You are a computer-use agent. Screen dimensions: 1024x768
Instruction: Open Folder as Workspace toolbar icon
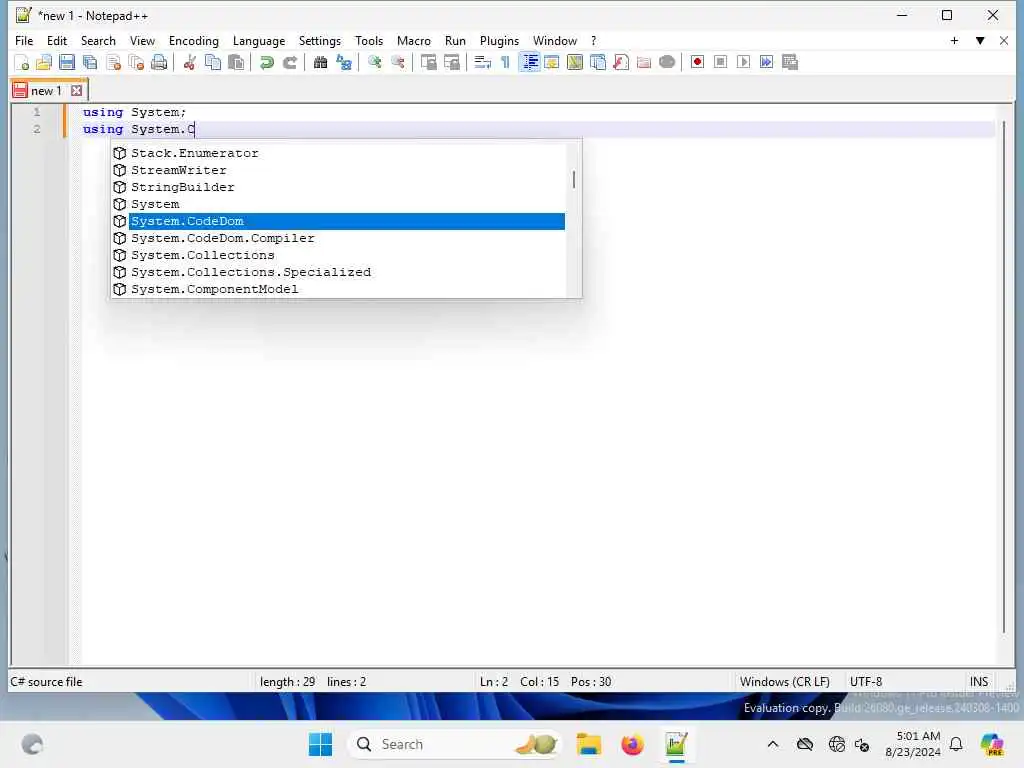click(x=644, y=62)
